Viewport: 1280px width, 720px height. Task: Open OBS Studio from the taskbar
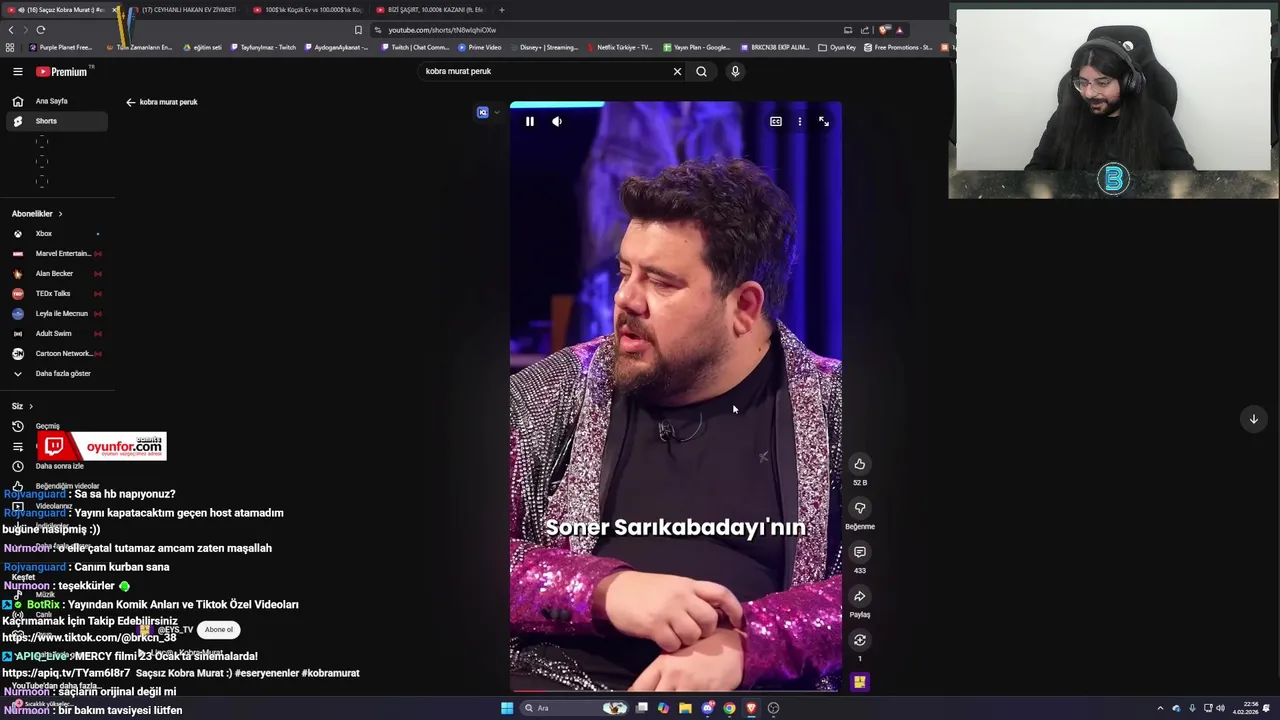773,708
